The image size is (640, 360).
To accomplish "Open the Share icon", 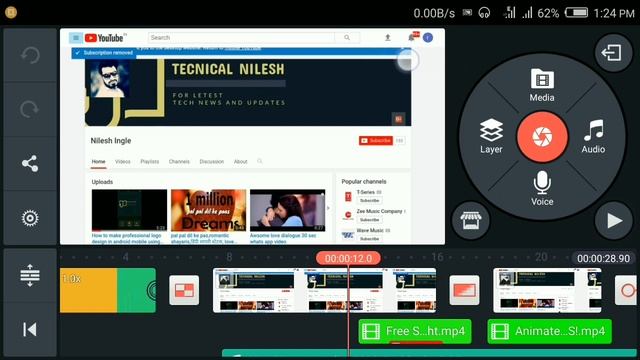I will pos(30,163).
